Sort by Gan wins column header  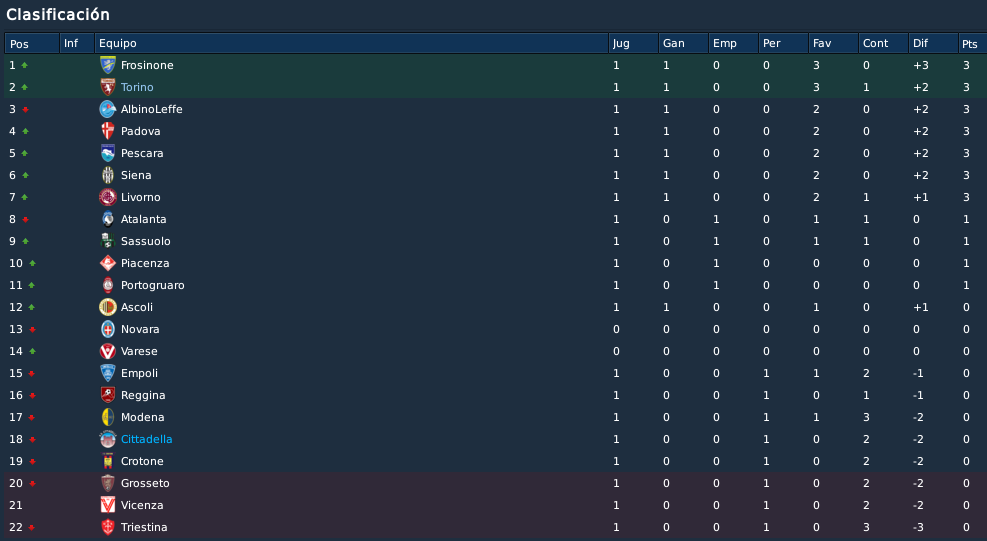(x=683, y=43)
